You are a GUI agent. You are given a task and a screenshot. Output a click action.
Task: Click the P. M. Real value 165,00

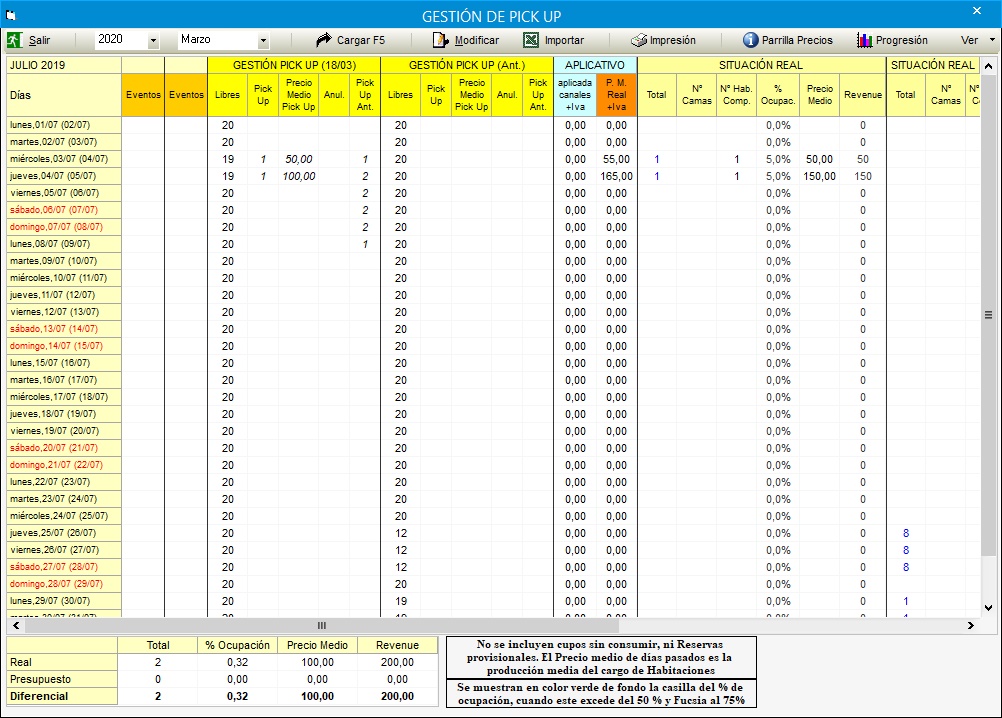[617, 176]
